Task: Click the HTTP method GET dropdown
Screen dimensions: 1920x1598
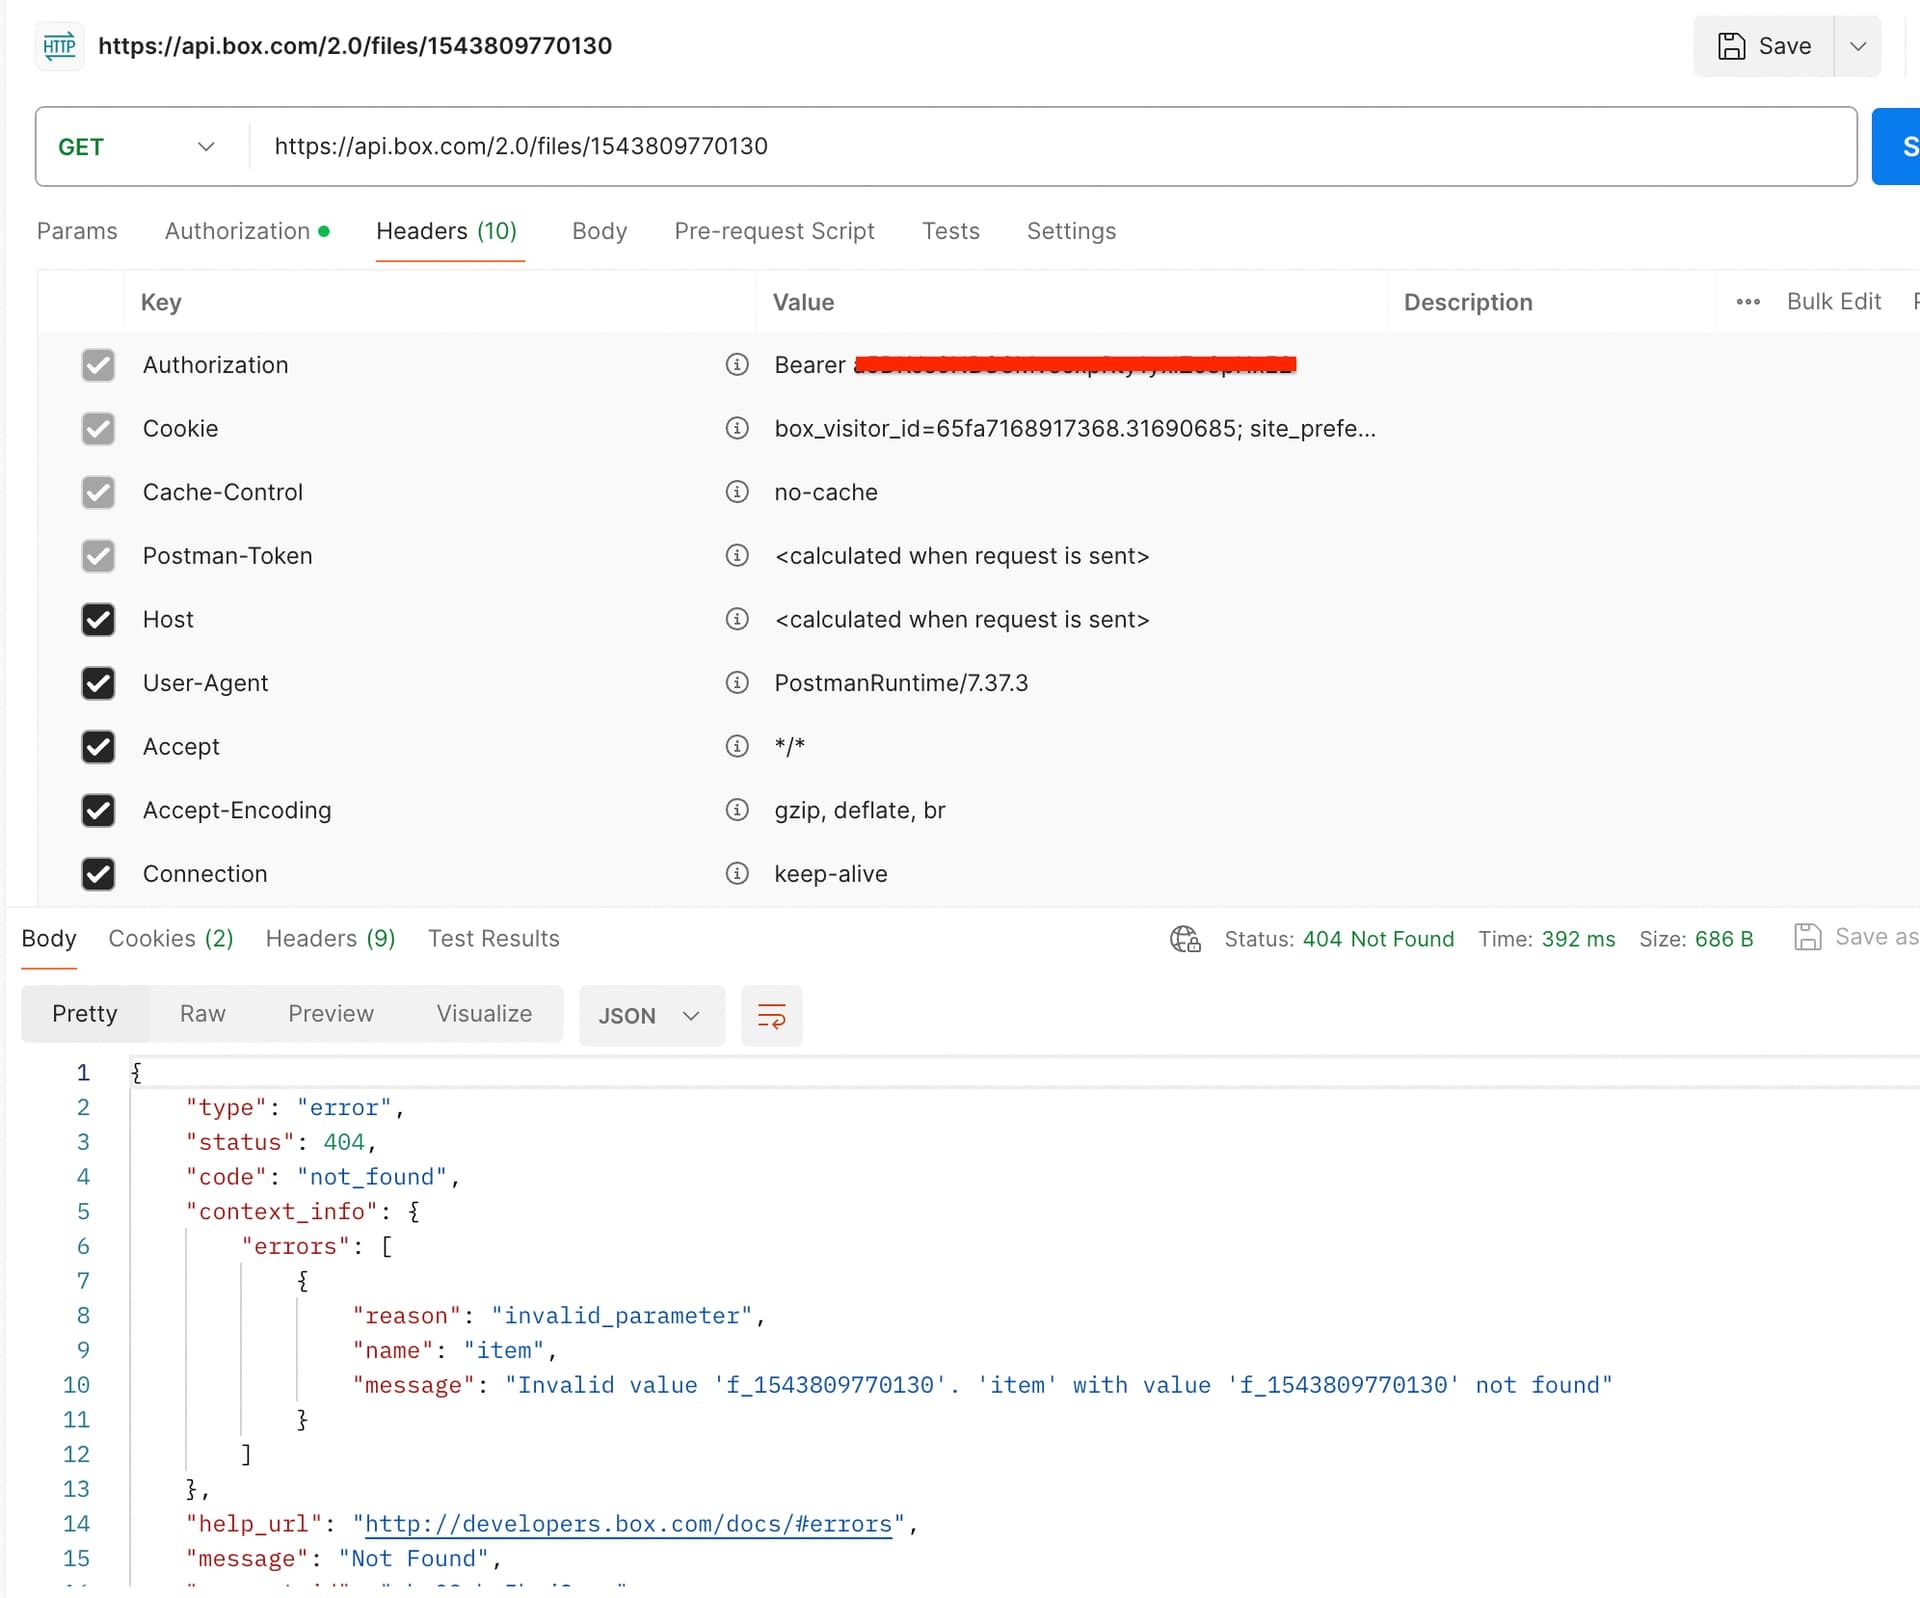Action: click(136, 145)
